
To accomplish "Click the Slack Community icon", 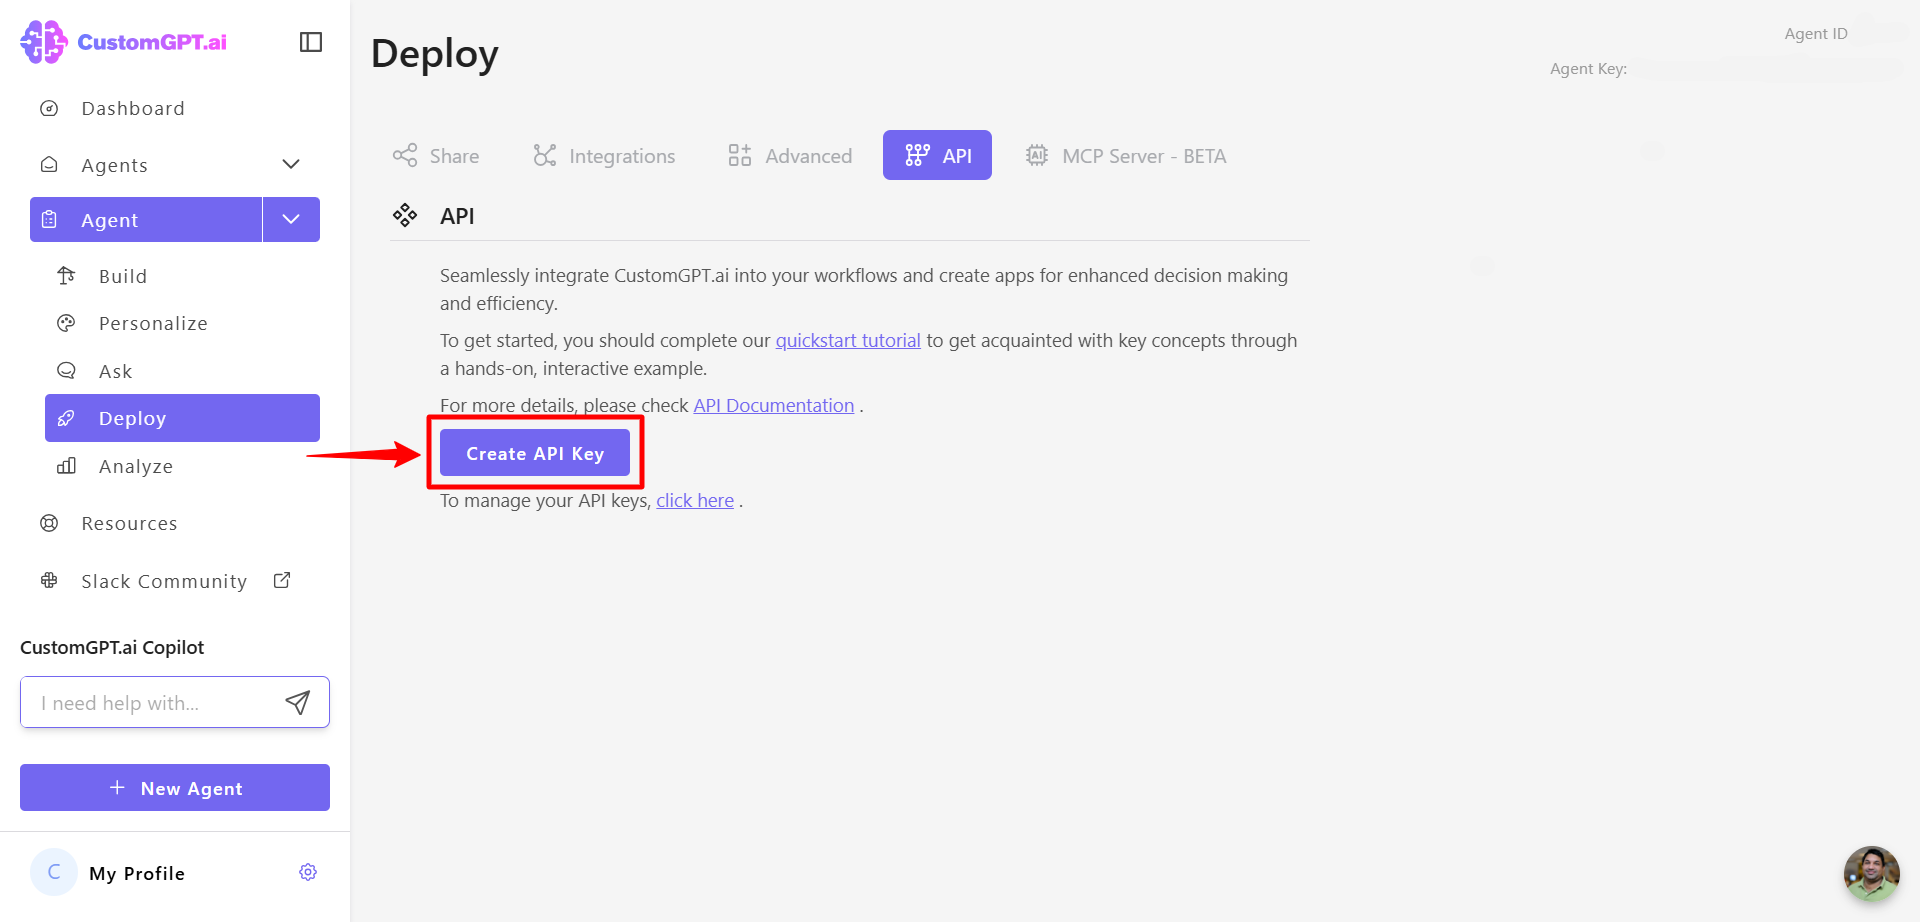I will point(49,580).
